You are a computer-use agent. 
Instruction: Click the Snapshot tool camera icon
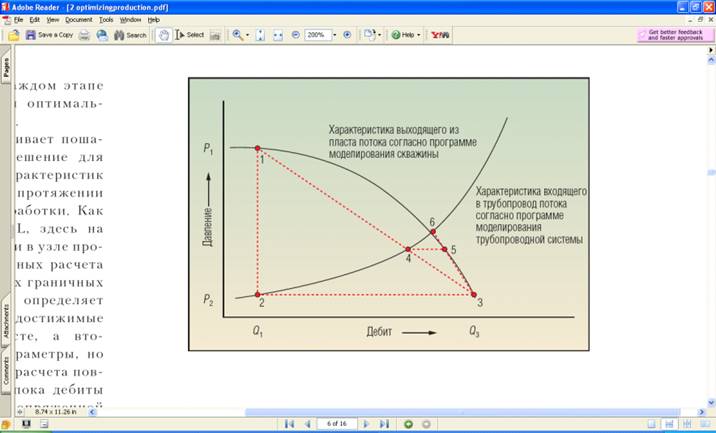coord(217,35)
